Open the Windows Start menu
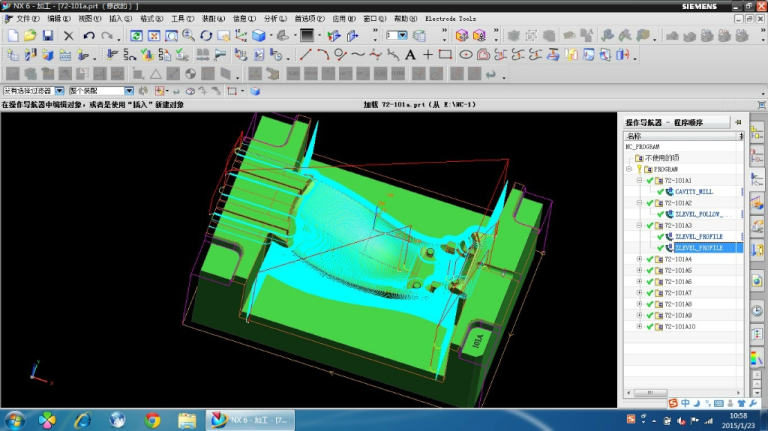Image resolution: width=768 pixels, height=431 pixels. point(14,420)
